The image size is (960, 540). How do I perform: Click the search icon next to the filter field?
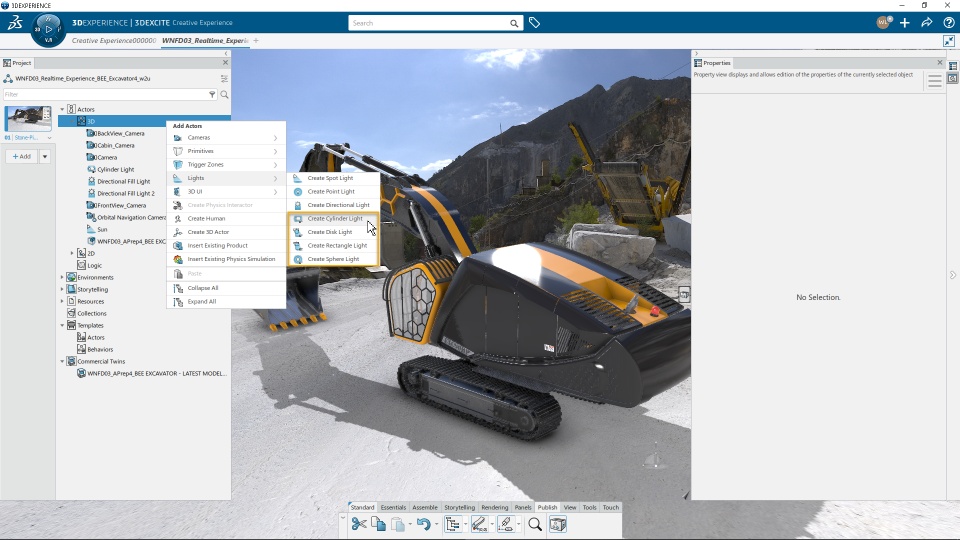[225, 94]
